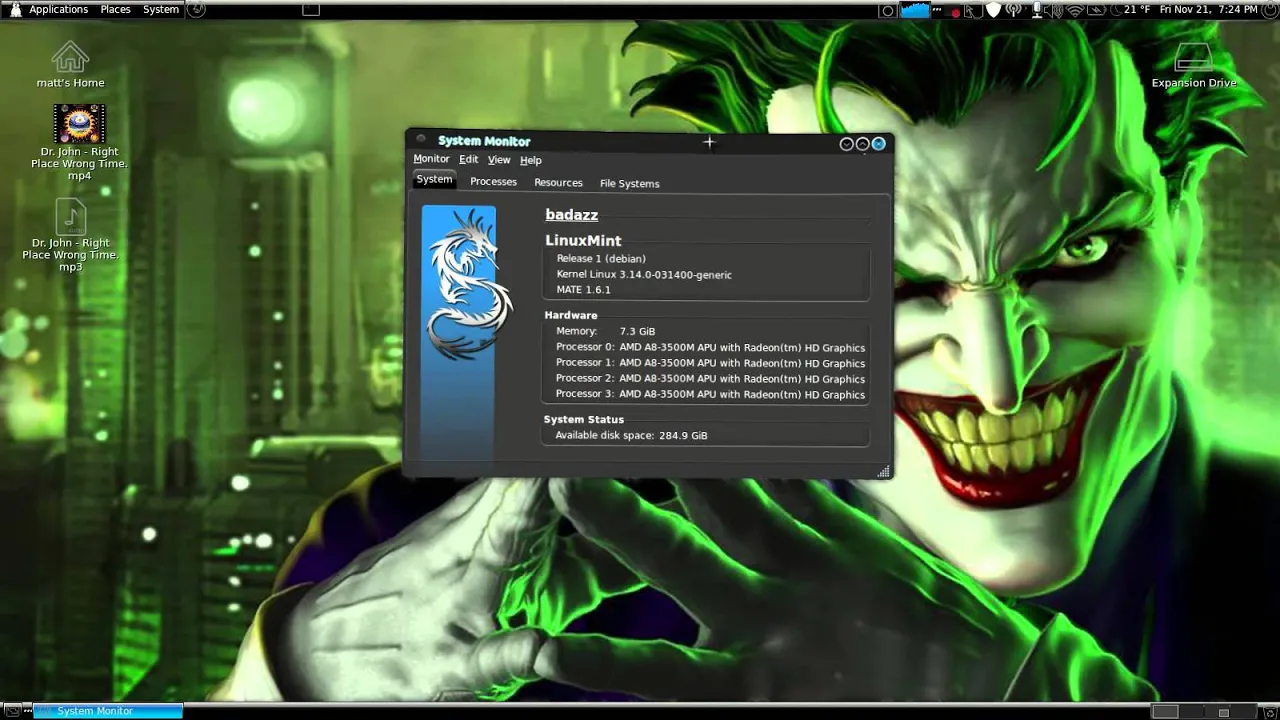Click the 'System Status' heading
The image size is (1280, 720).
[x=583, y=419]
